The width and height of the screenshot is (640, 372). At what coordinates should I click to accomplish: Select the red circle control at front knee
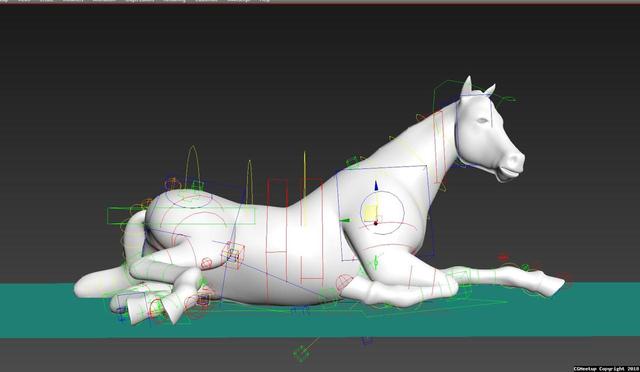click(x=344, y=282)
